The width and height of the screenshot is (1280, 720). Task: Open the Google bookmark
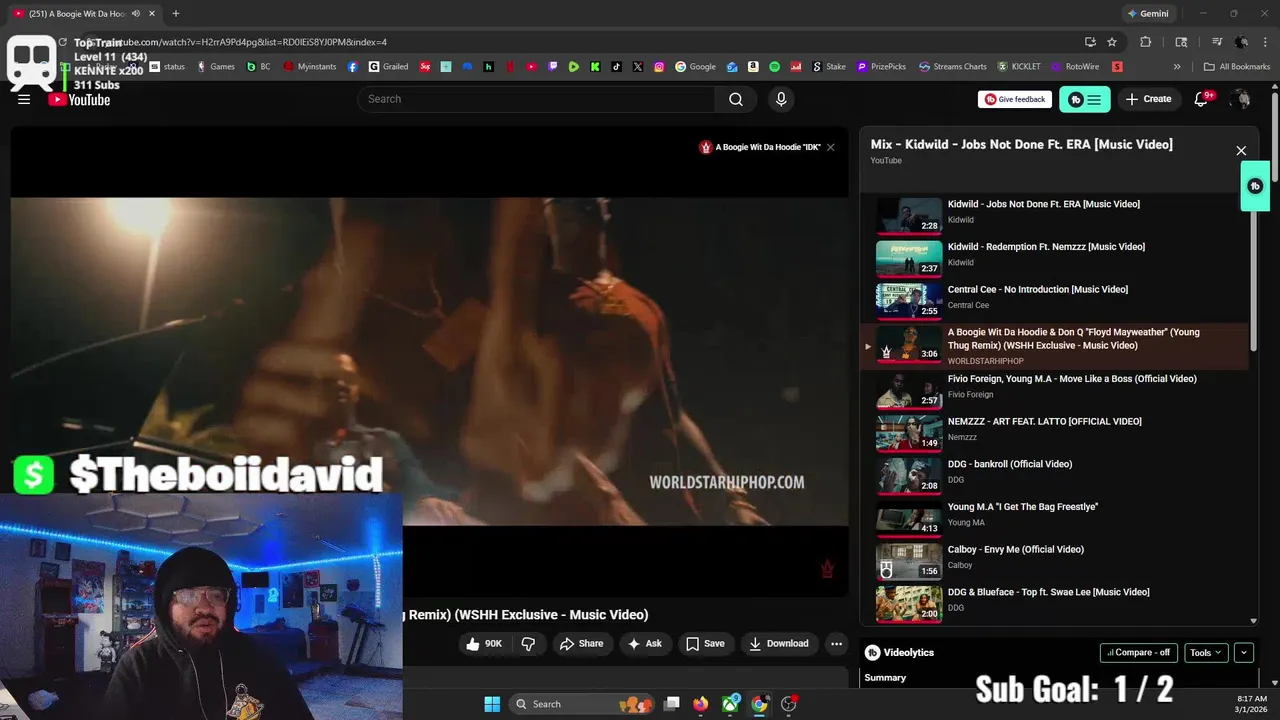point(696,67)
